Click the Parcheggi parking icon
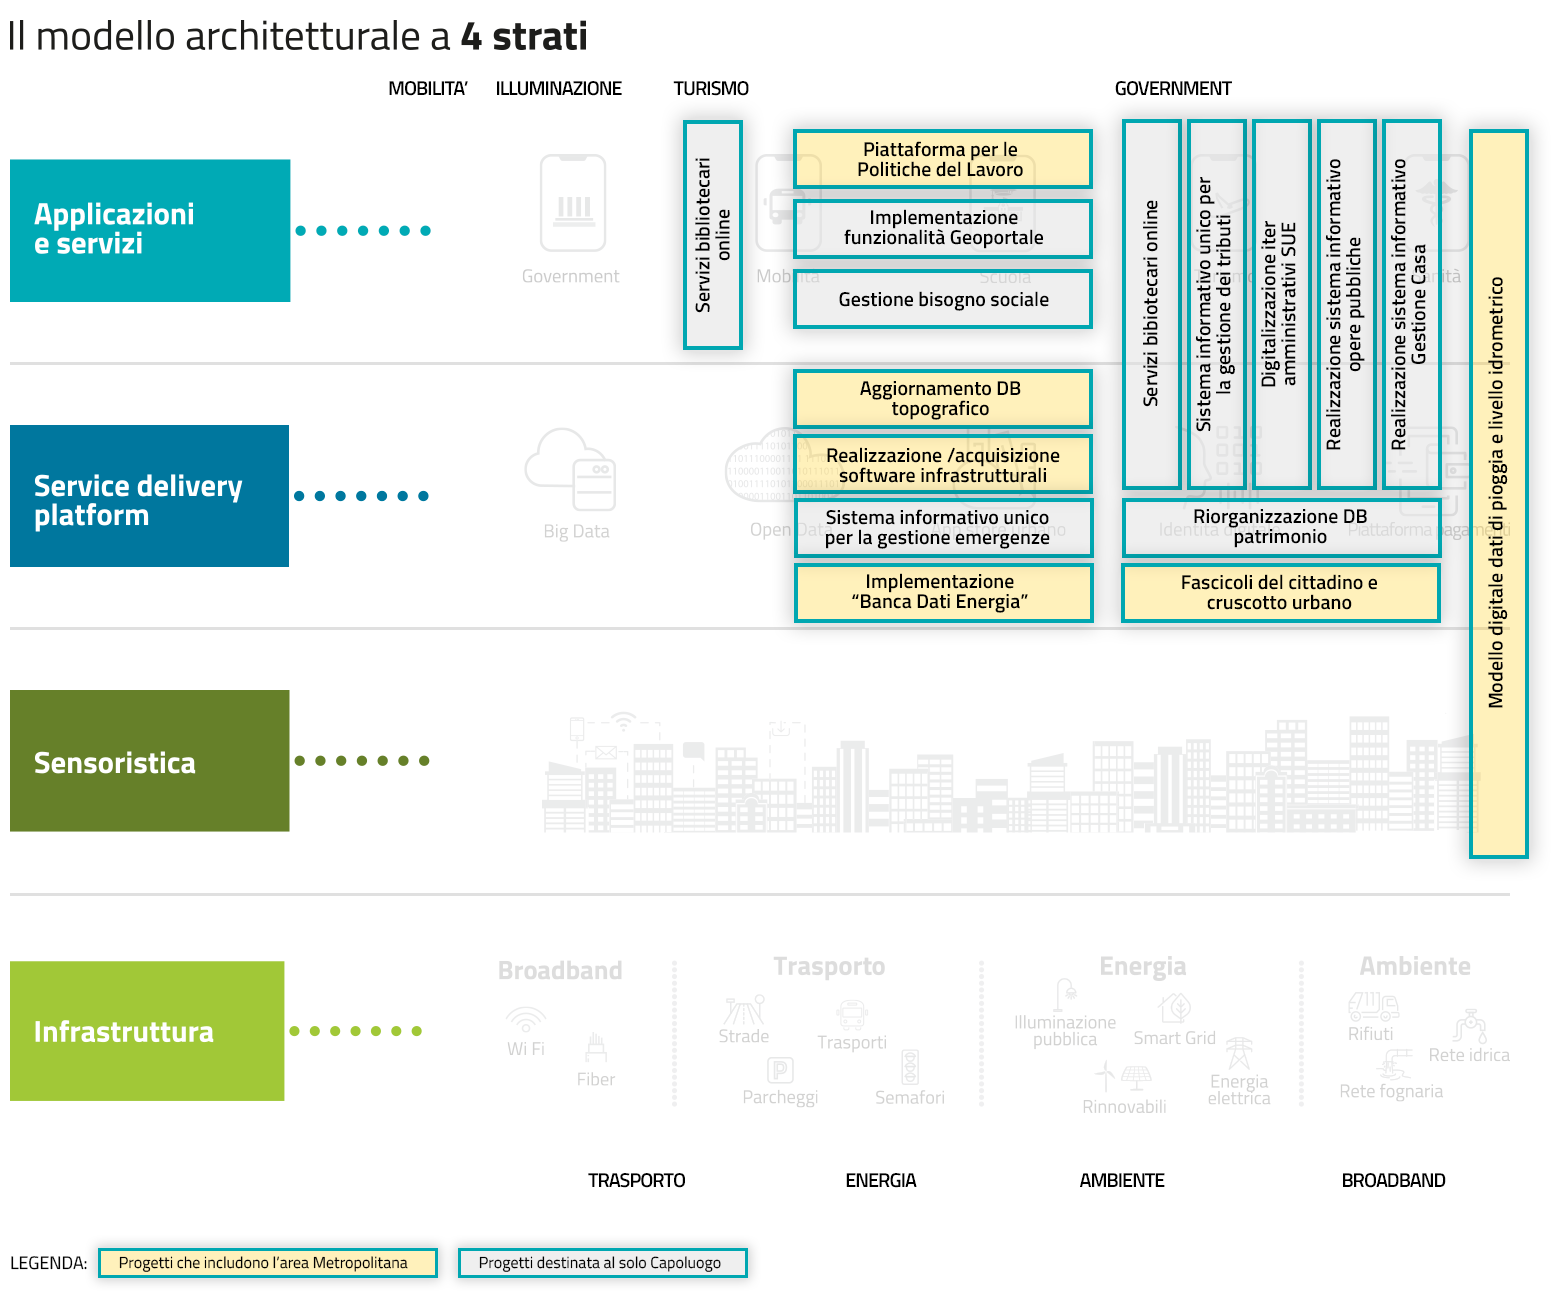This screenshot has height=1300, width=1560. click(x=780, y=1070)
